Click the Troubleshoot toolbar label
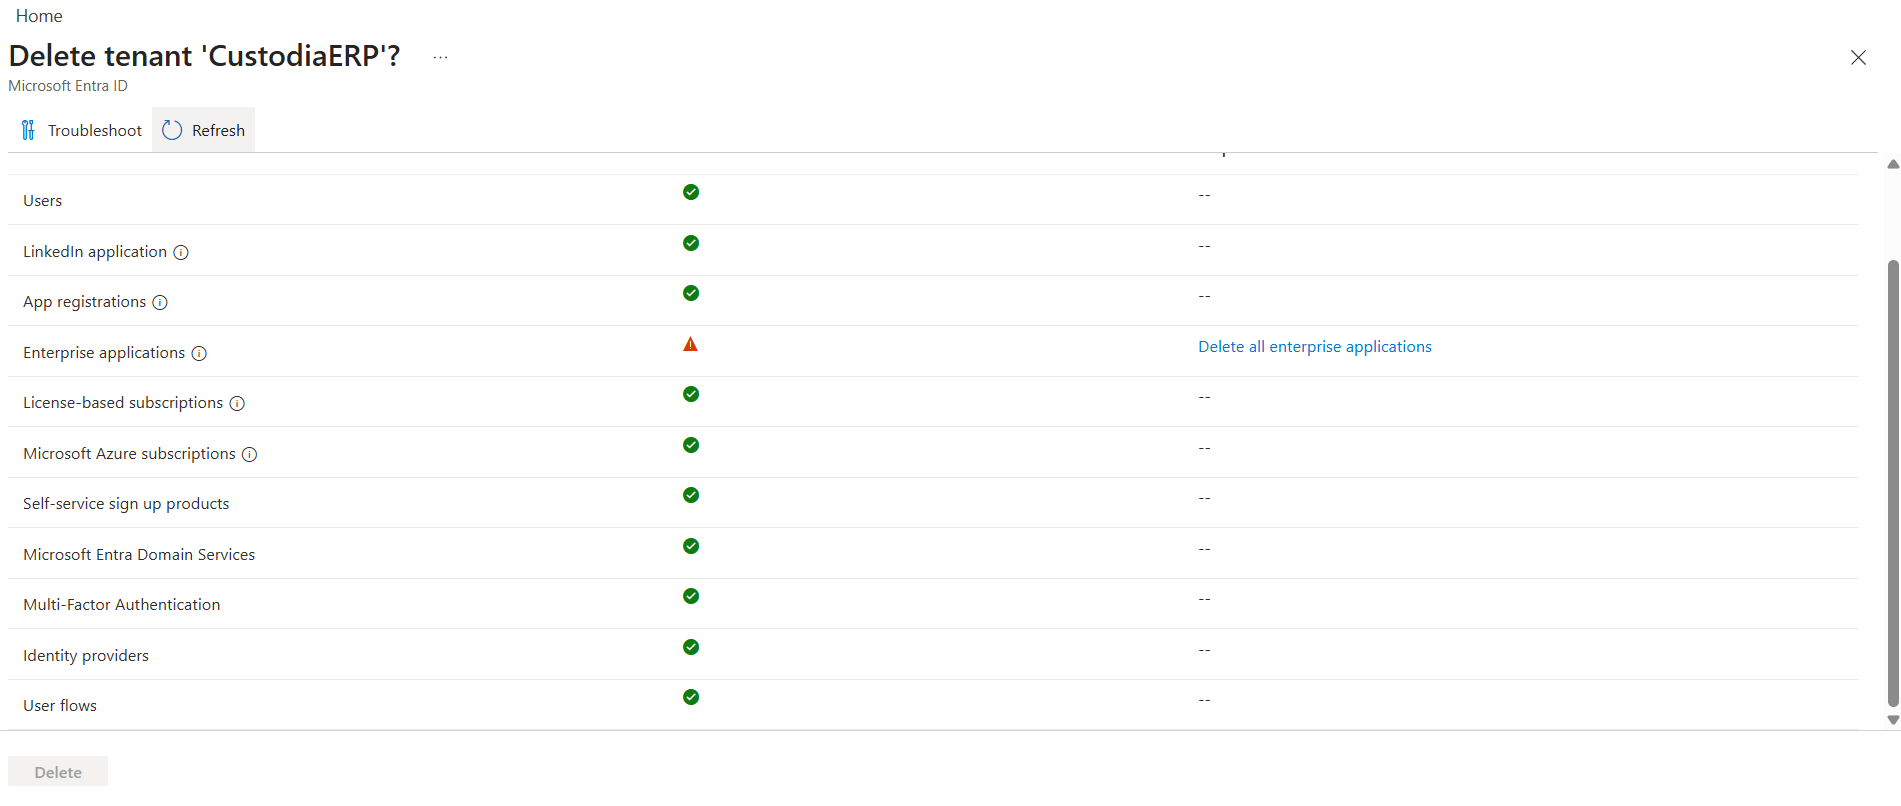The image size is (1901, 806). pyautogui.click(x=95, y=131)
